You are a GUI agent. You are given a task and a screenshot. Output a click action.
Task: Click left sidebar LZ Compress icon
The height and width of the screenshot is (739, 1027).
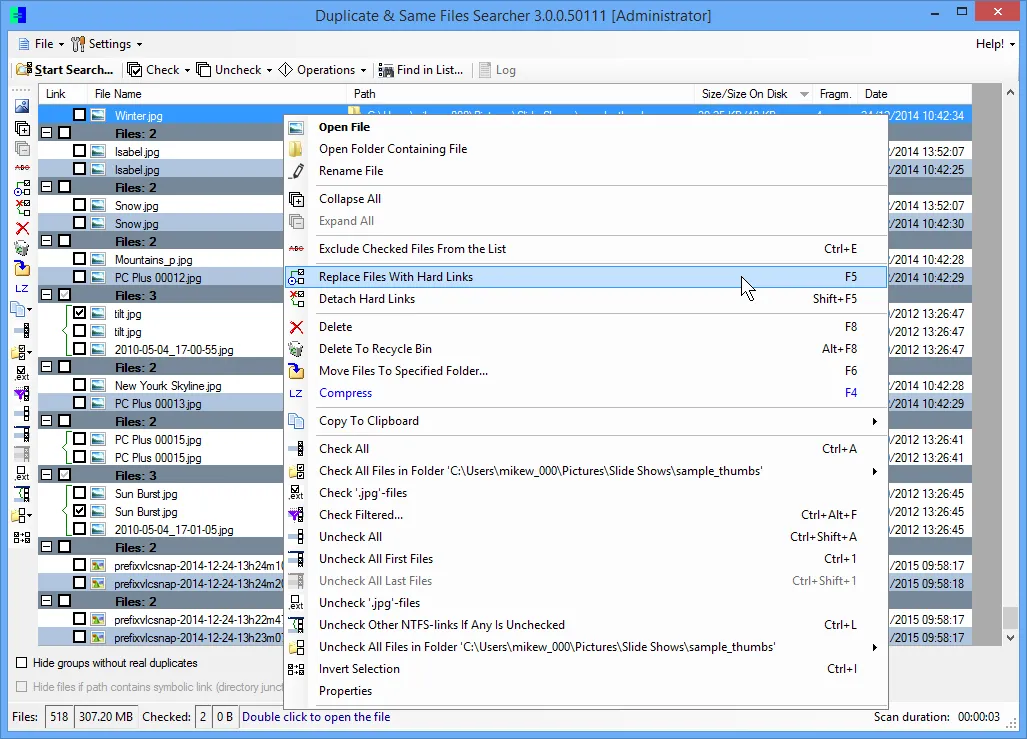[x=22, y=288]
